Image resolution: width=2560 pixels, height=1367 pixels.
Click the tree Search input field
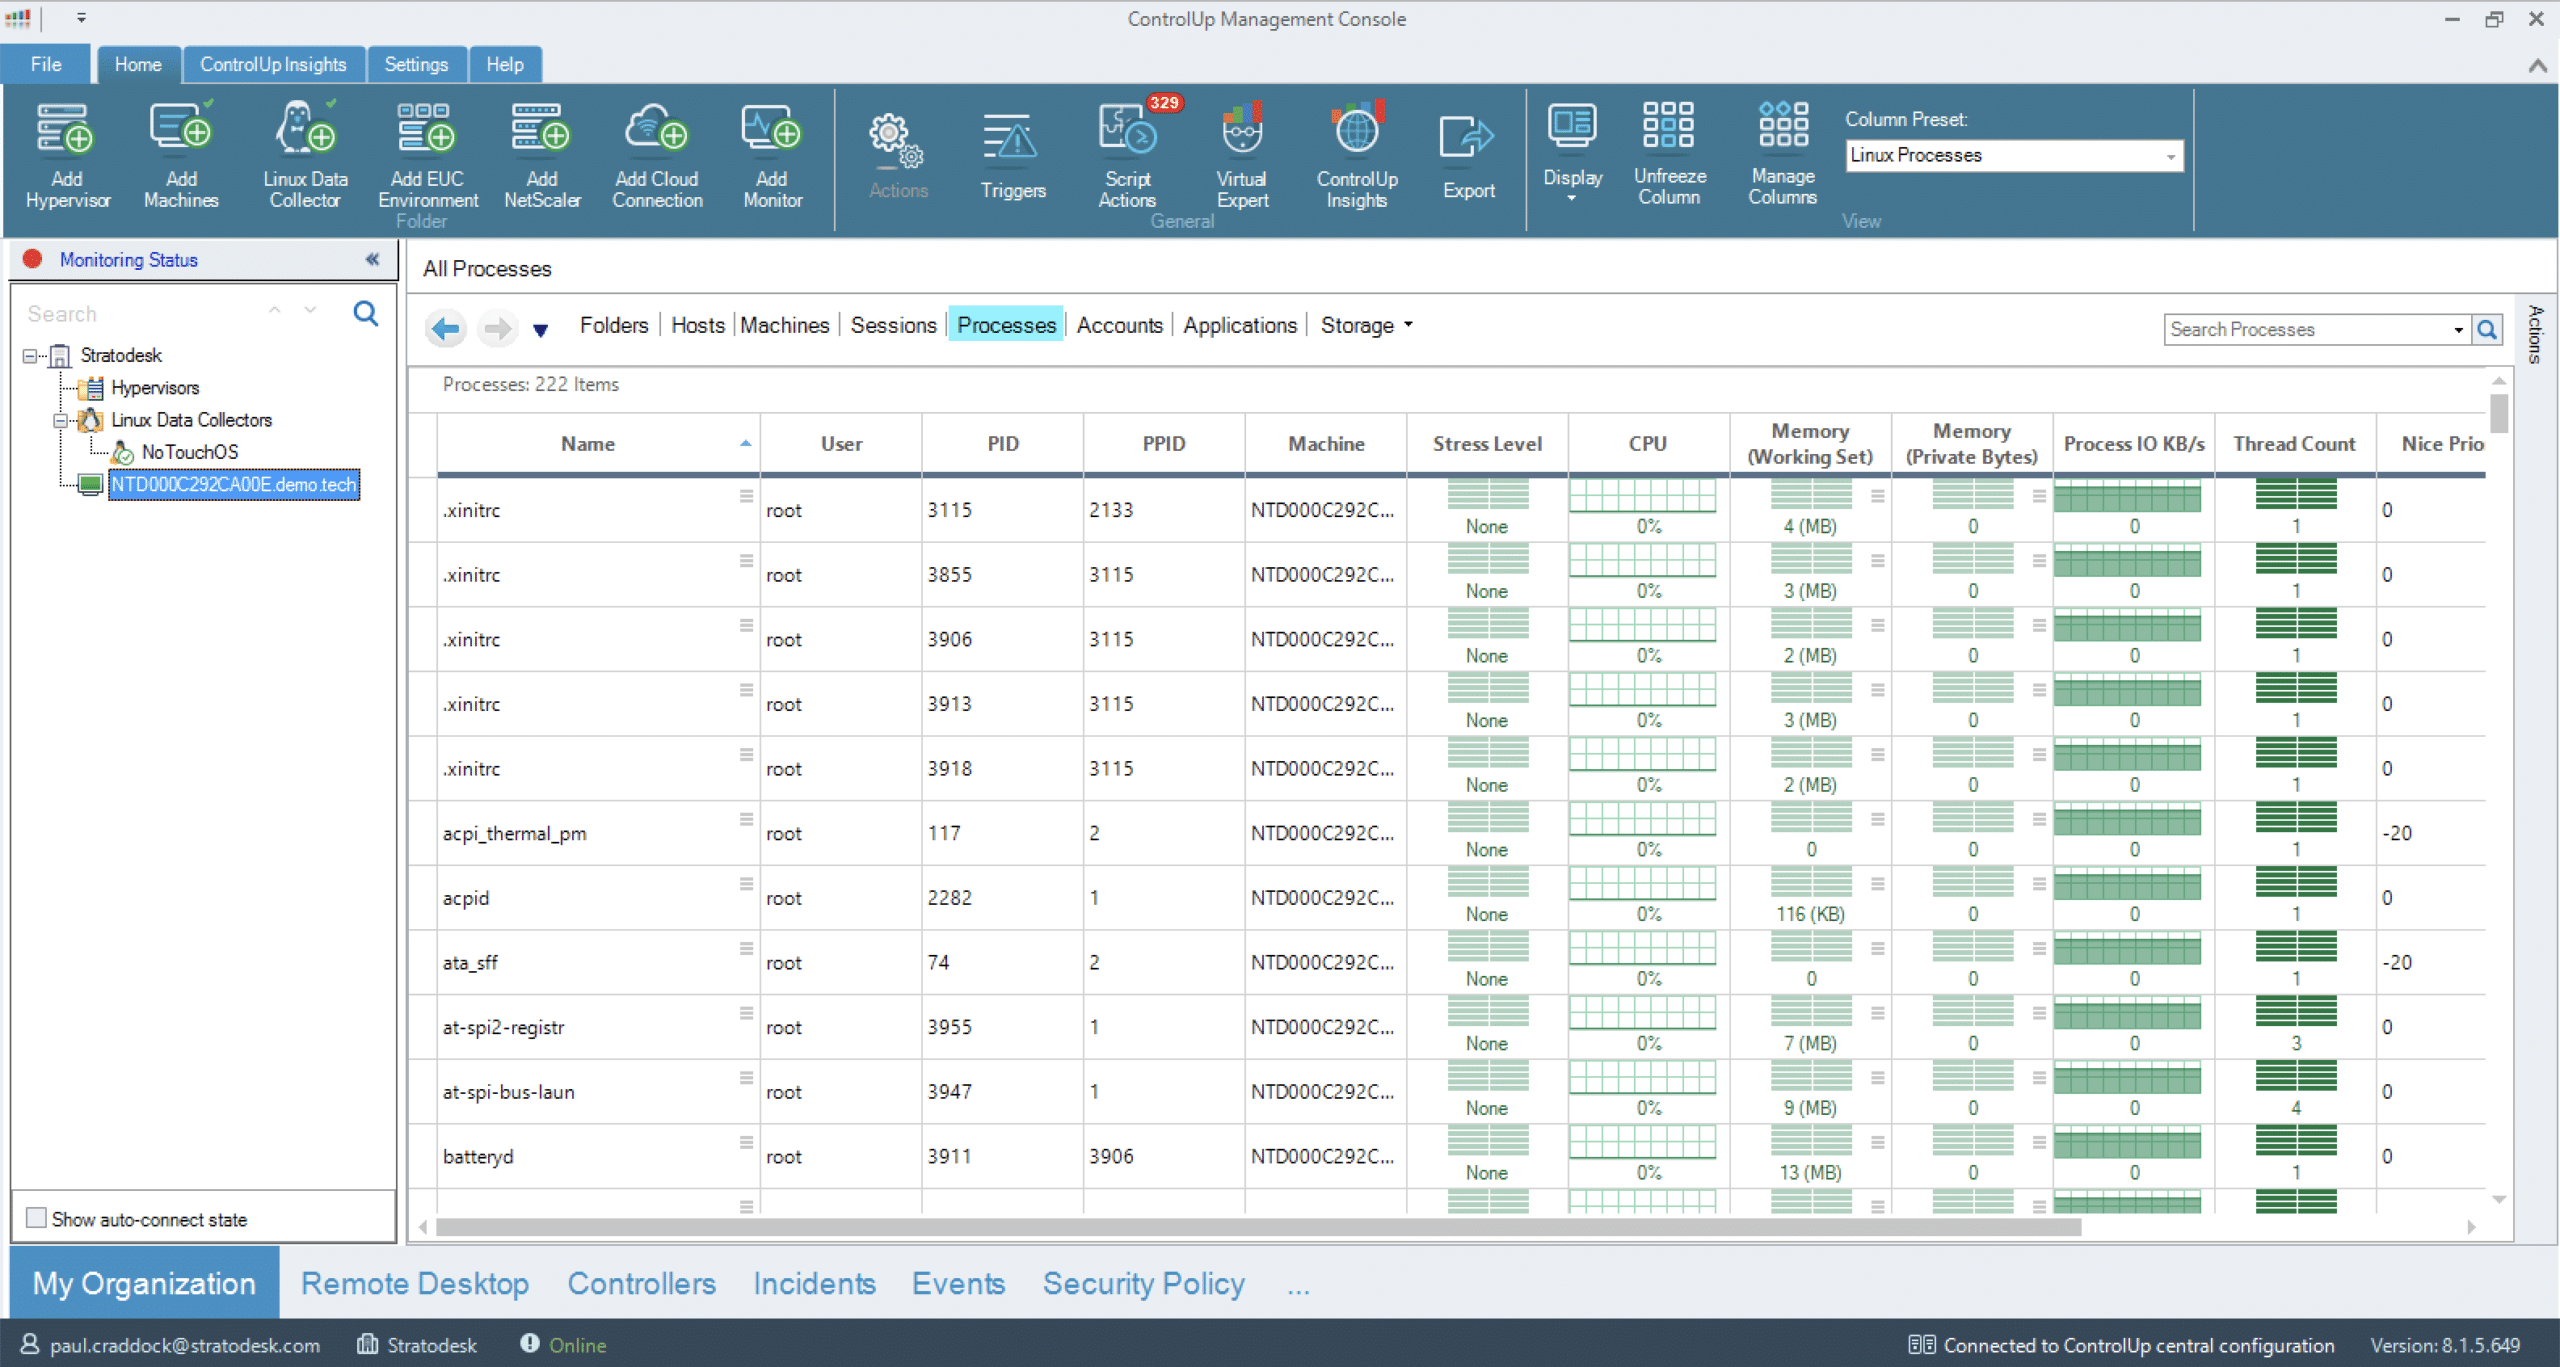pyautogui.click(x=140, y=314)
